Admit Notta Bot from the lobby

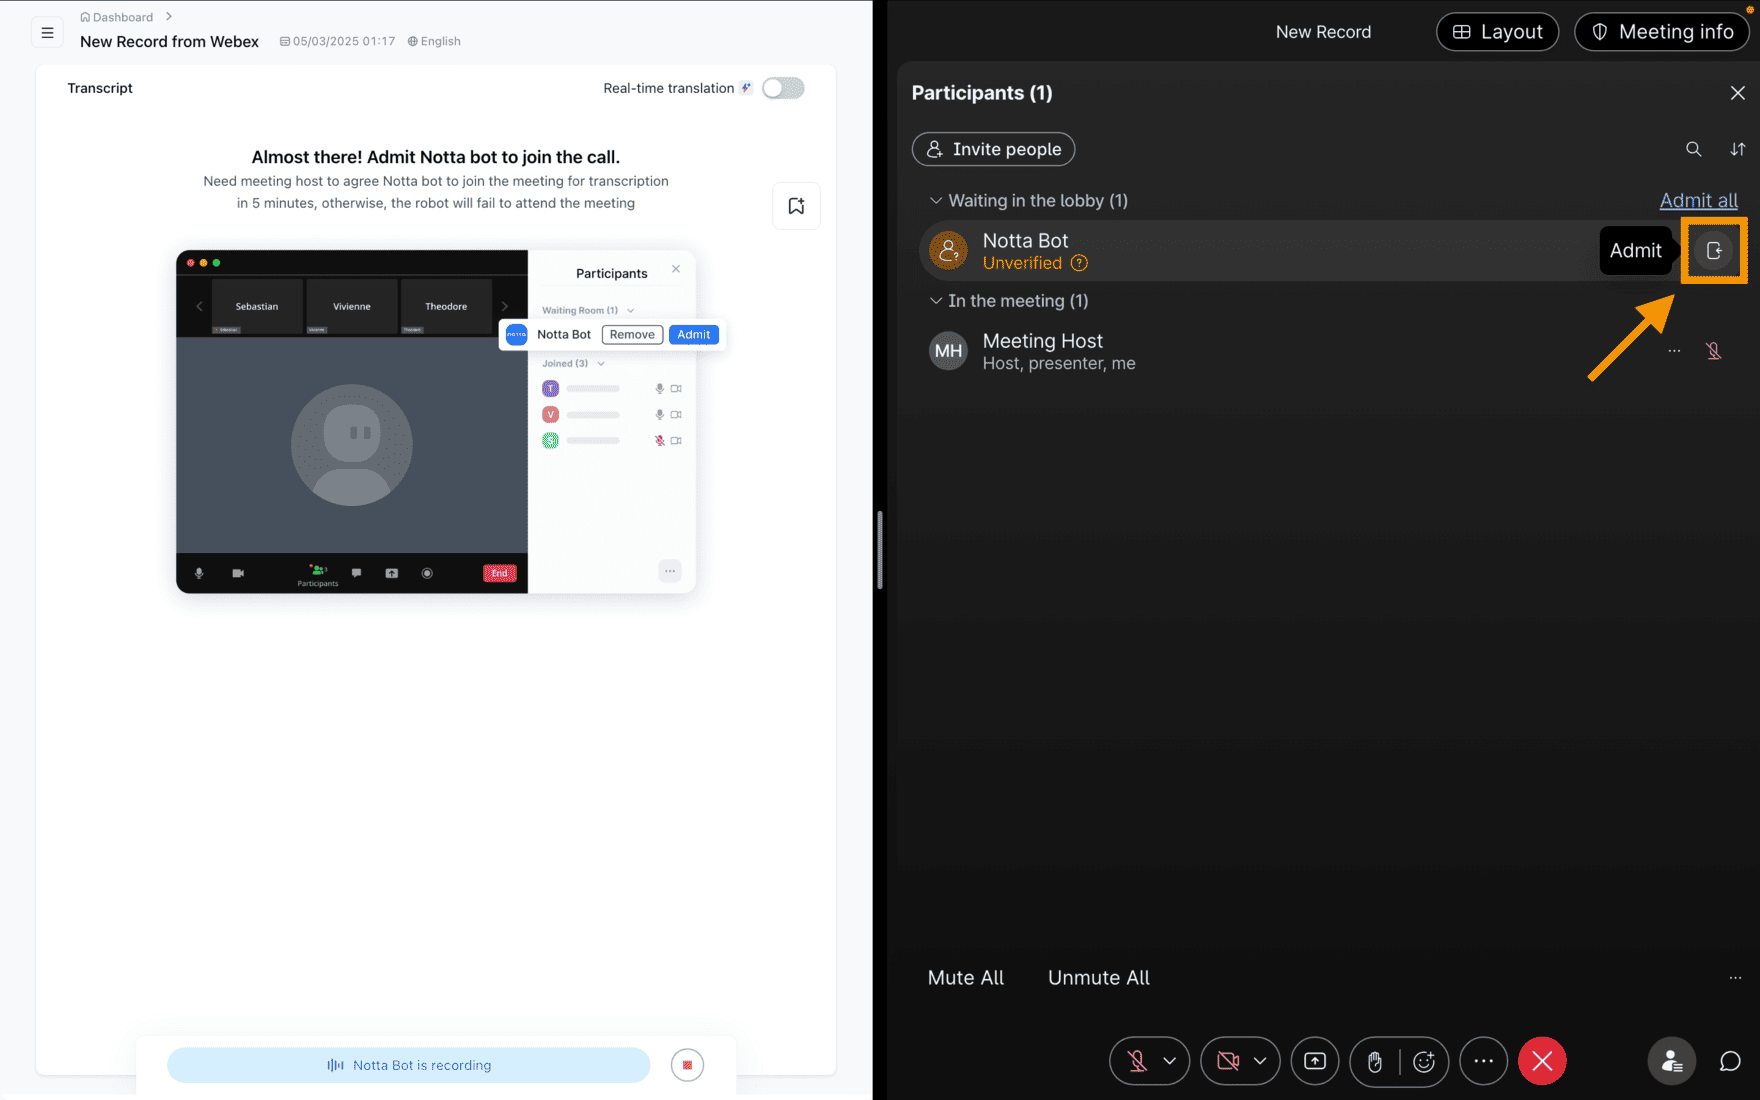click(x=1713, y=251)
